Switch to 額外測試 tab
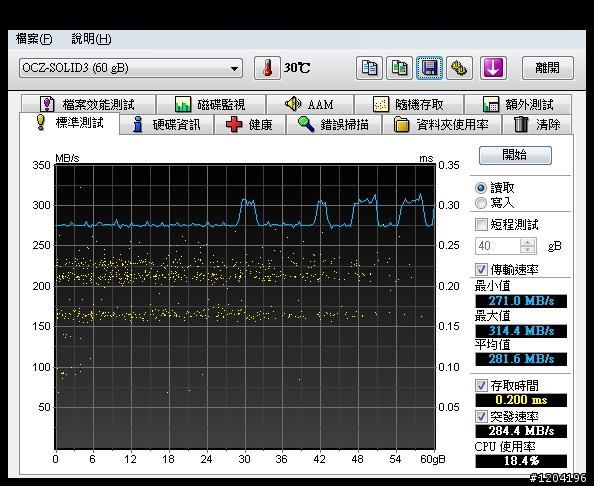 tap(518, 104)
